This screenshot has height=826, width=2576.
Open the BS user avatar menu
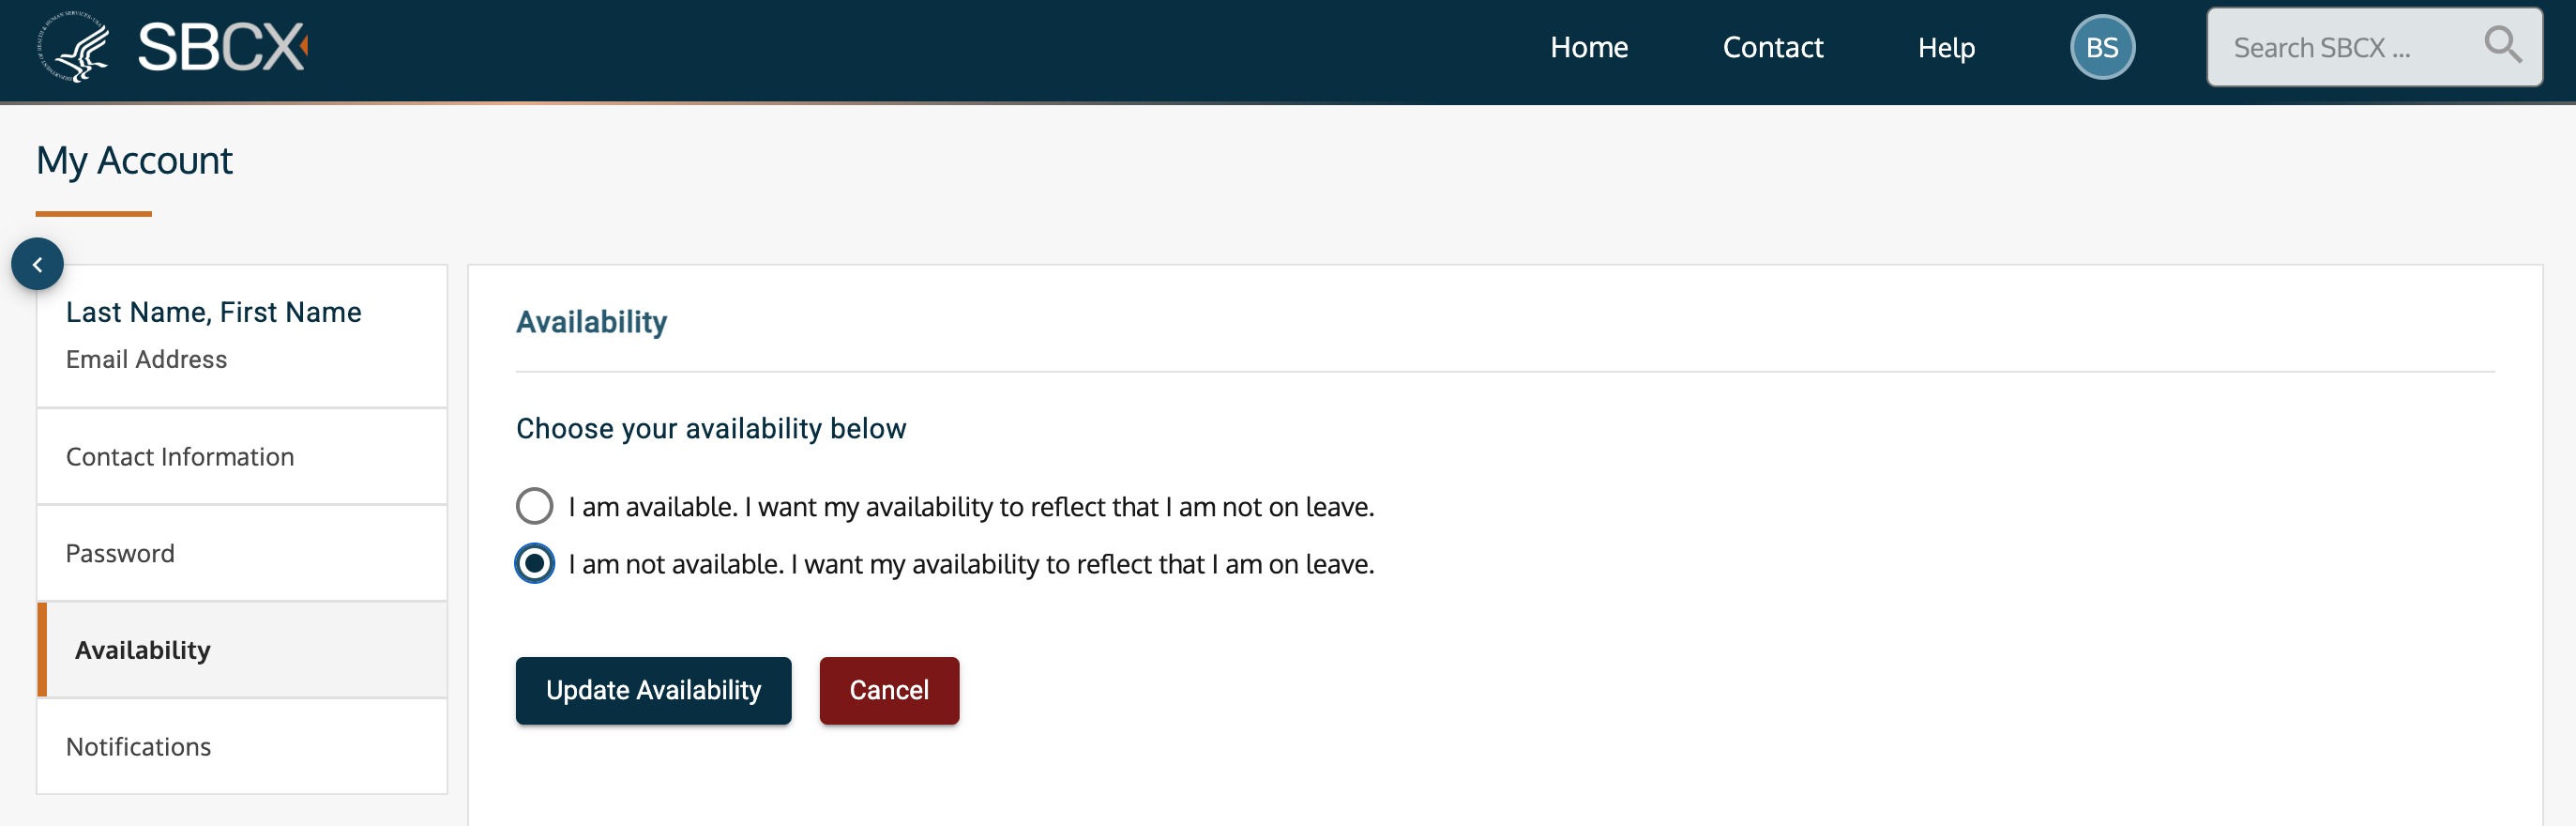point(2101,47)
